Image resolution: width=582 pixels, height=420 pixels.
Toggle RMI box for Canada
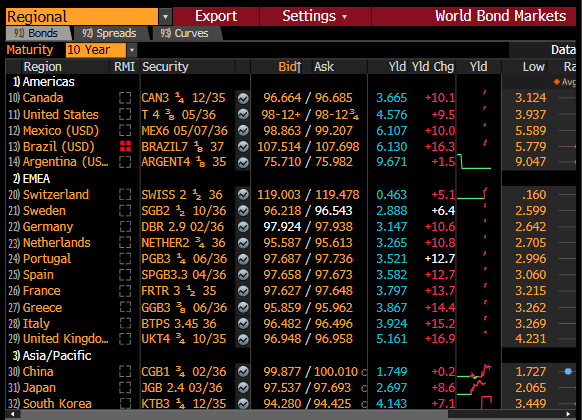pos(125,98)
